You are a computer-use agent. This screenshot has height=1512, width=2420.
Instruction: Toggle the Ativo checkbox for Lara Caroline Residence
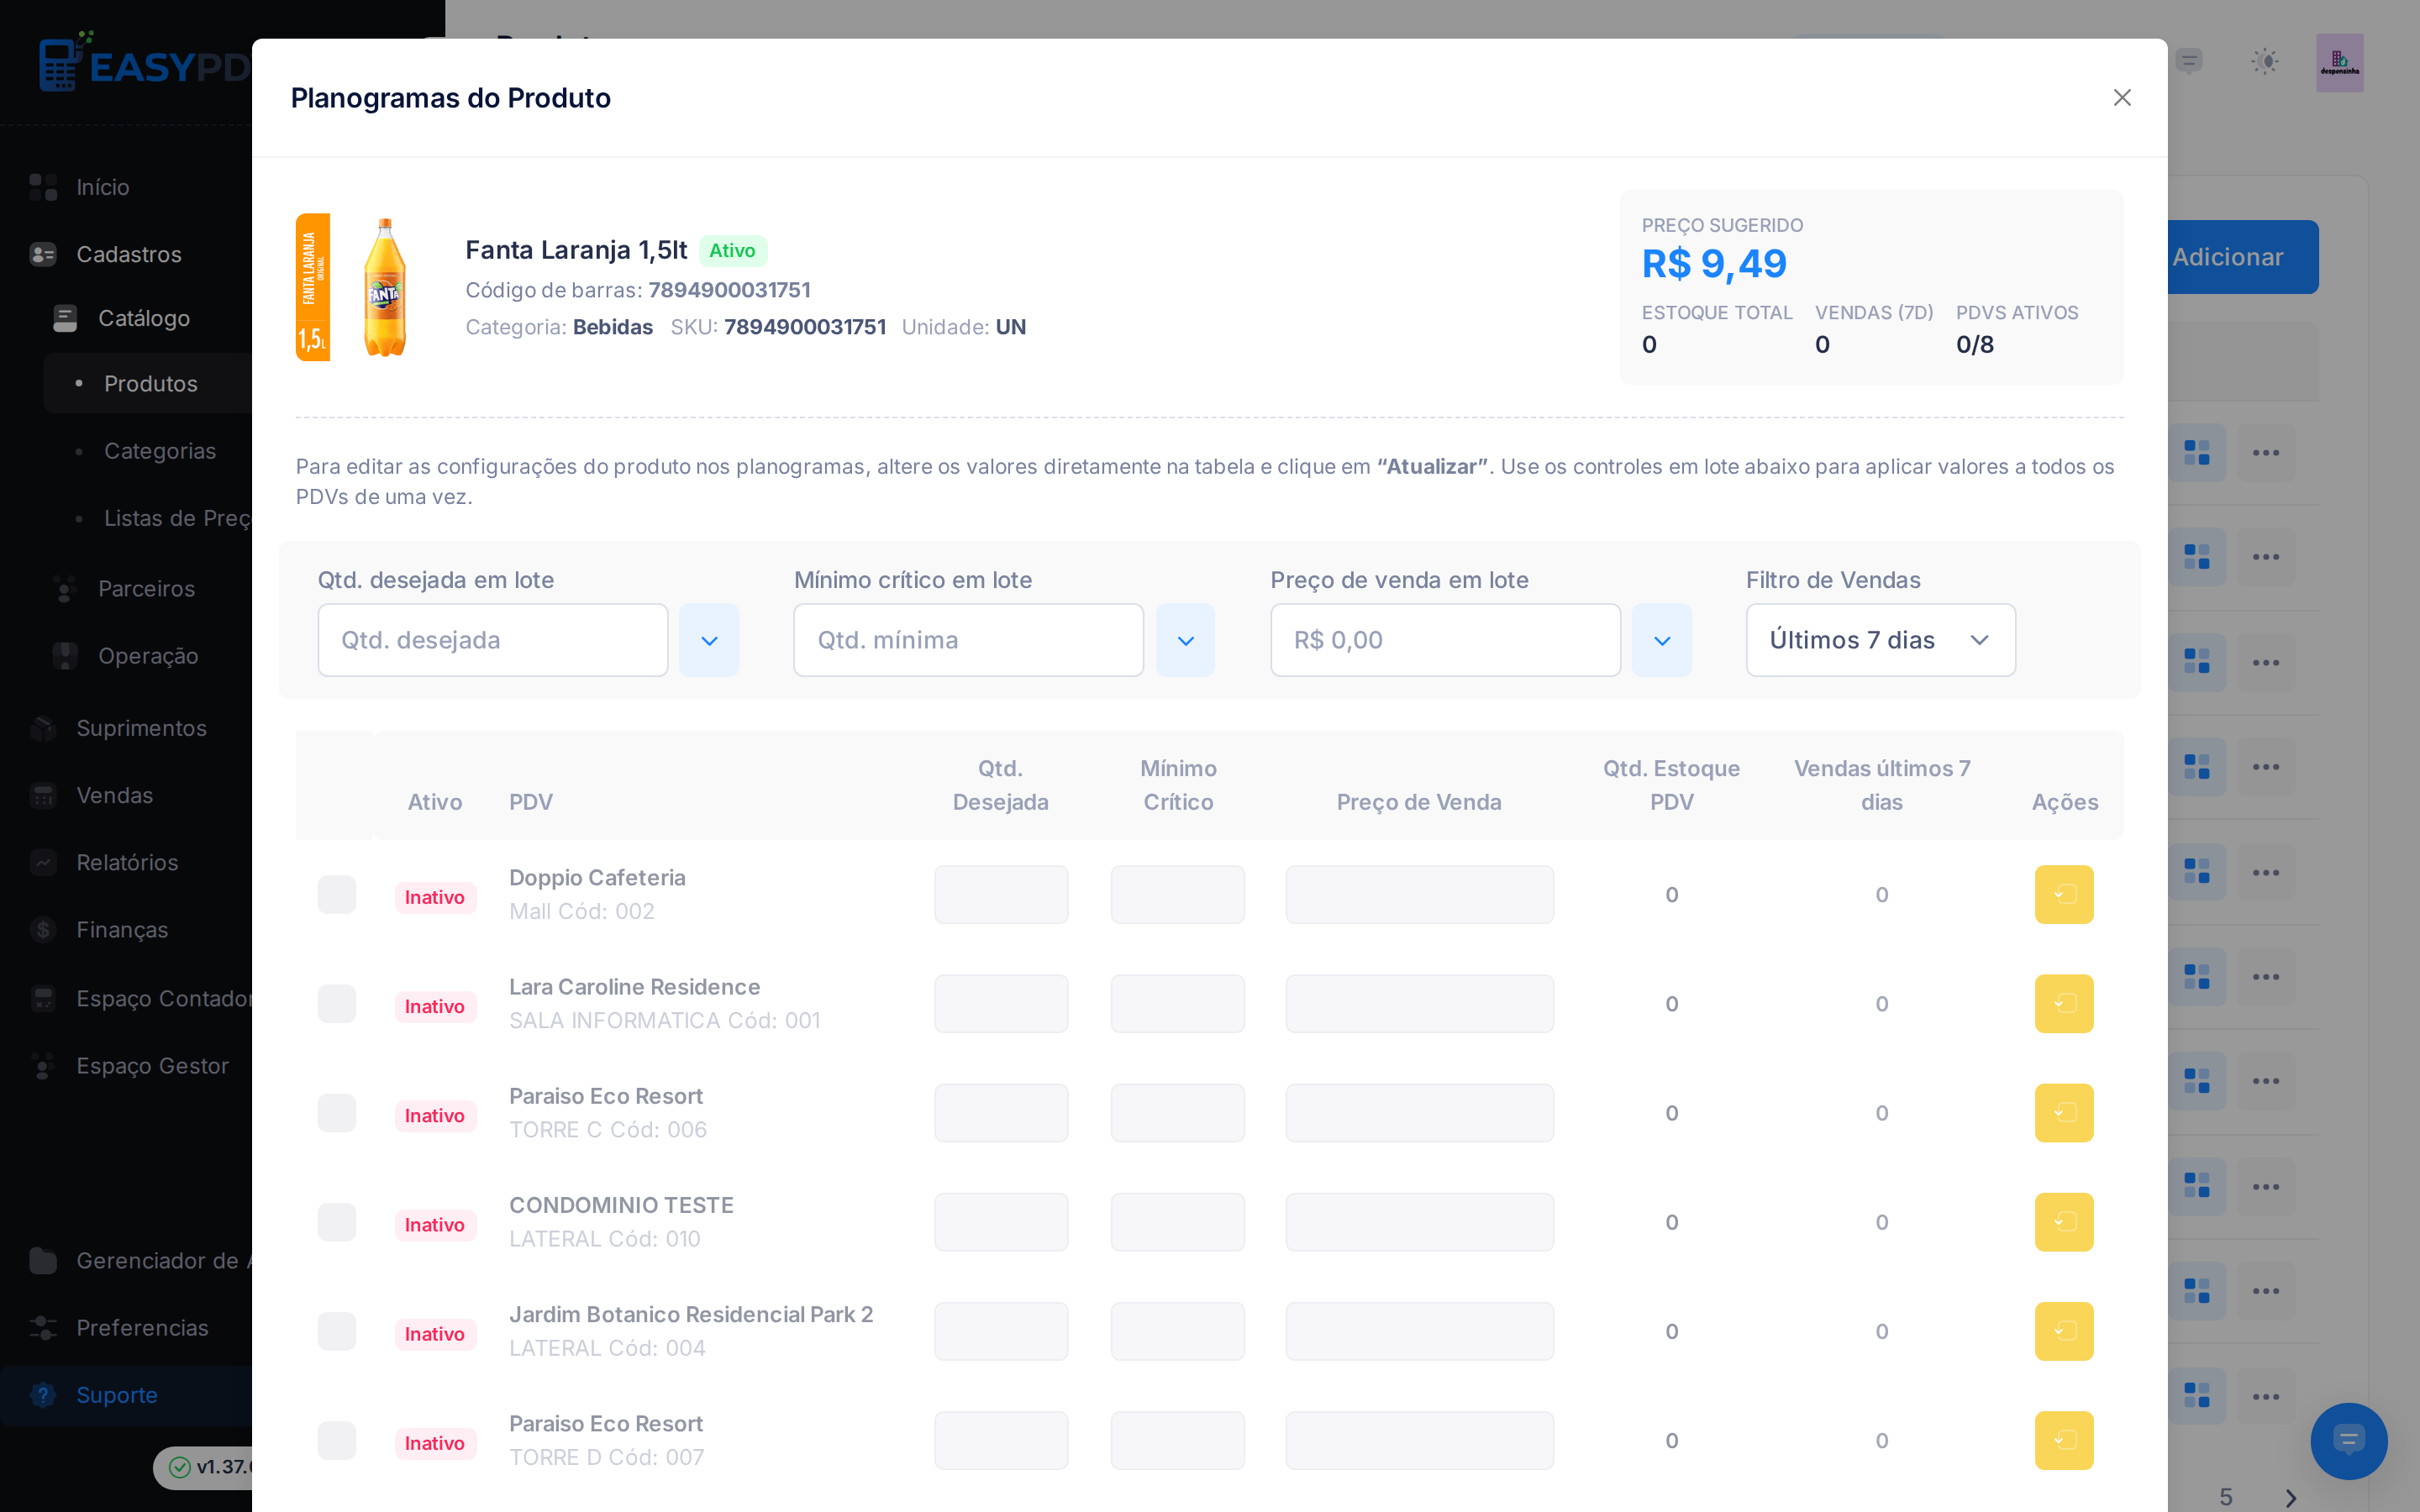point(337,1003)
